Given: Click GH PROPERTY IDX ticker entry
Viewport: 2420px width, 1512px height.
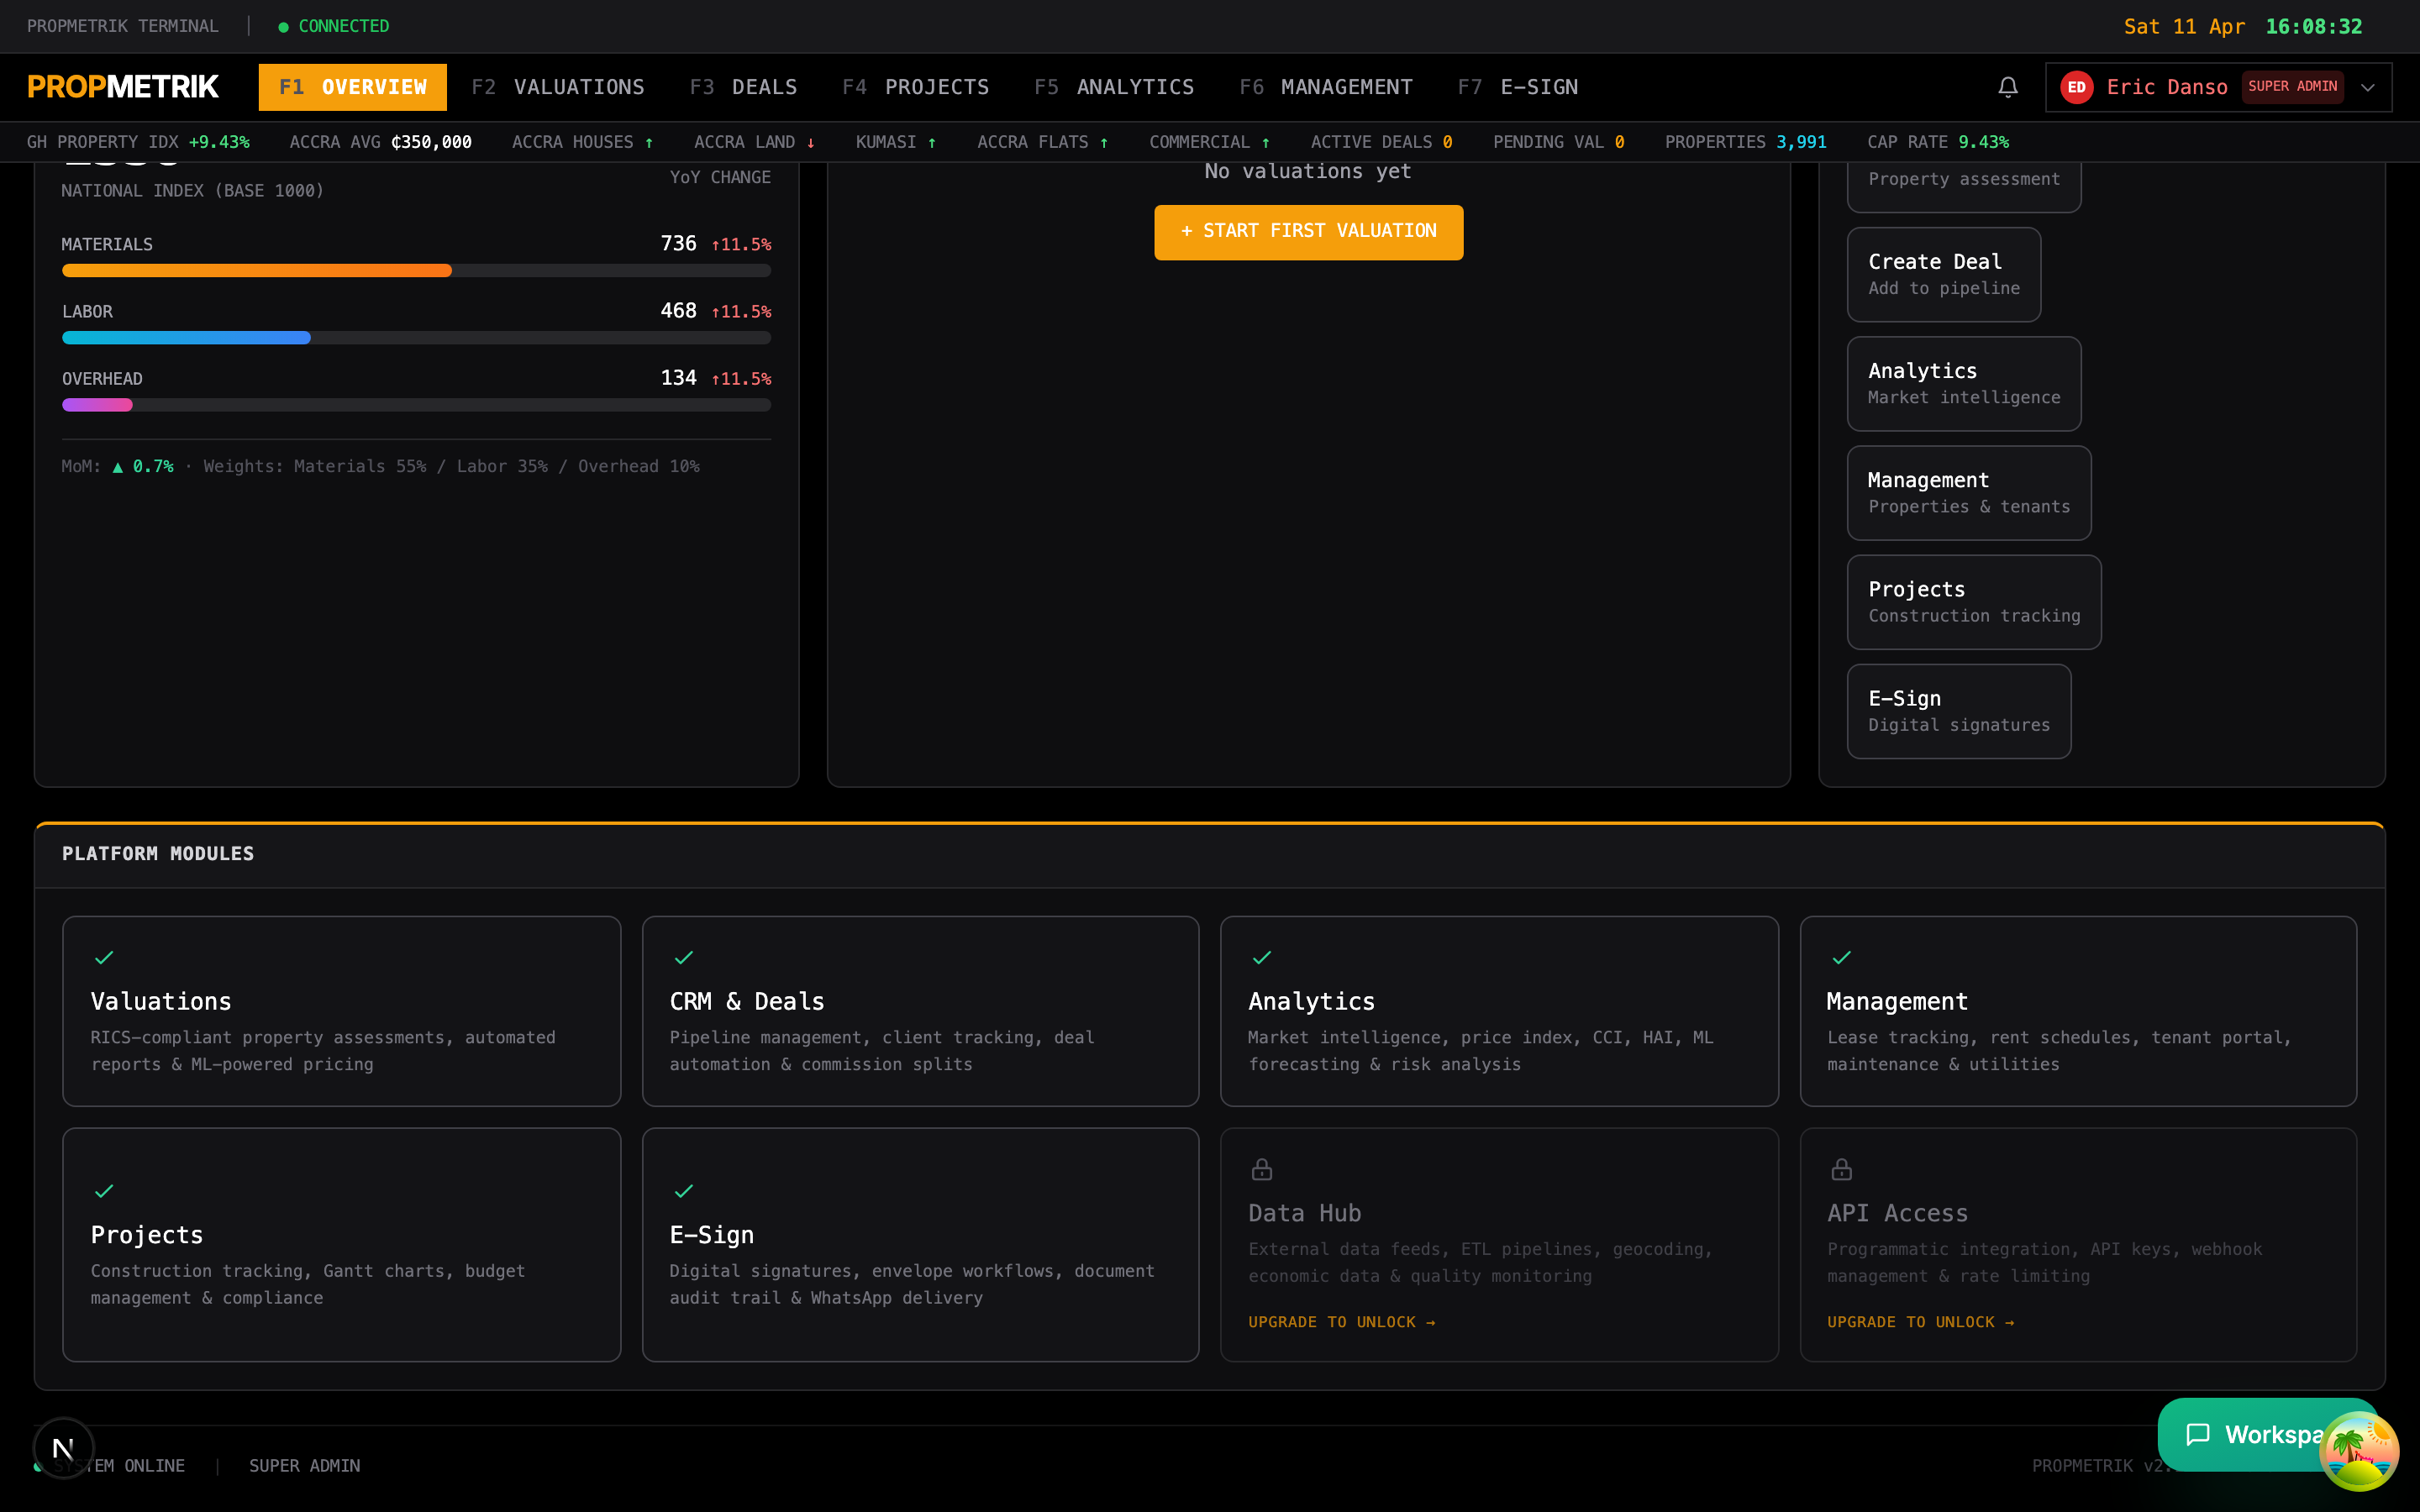Looking at the screenshot, I should click(138, 142).
